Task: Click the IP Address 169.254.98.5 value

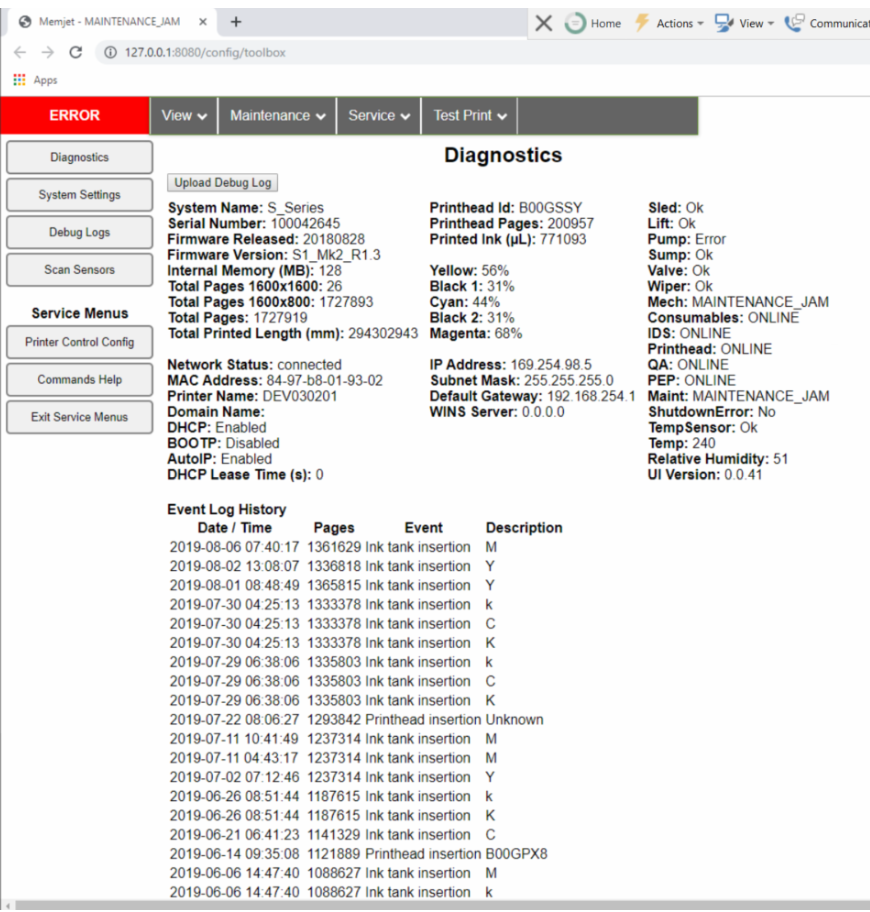Action: click(551, 365)
